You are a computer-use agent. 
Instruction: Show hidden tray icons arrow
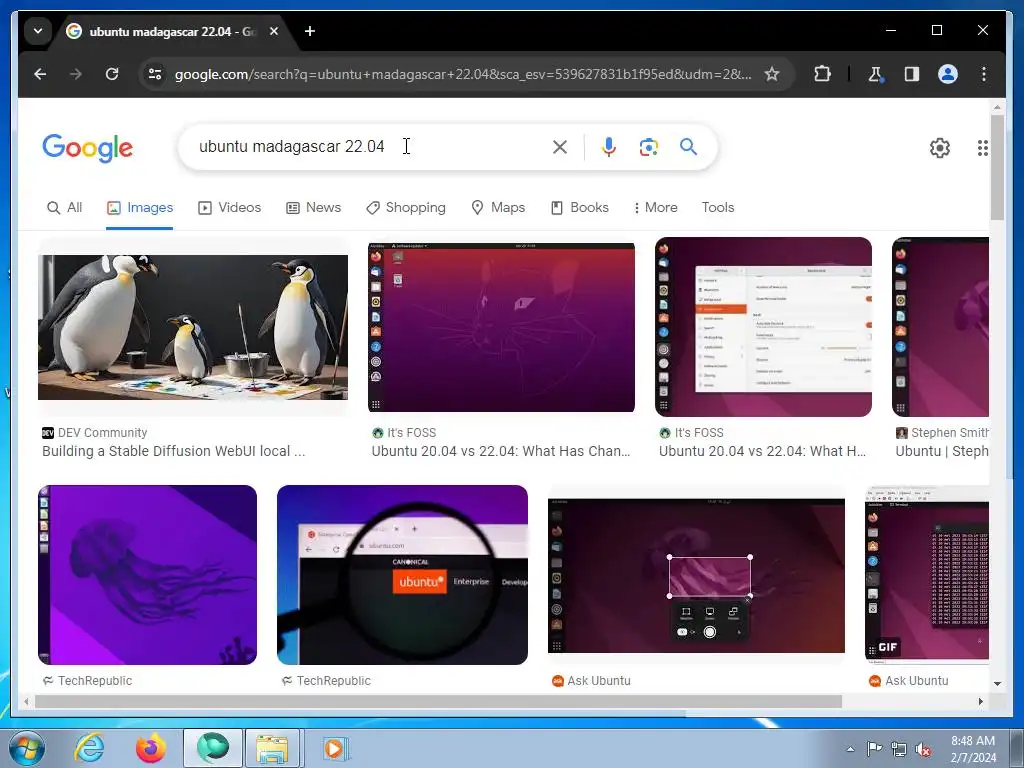(850, 749)
